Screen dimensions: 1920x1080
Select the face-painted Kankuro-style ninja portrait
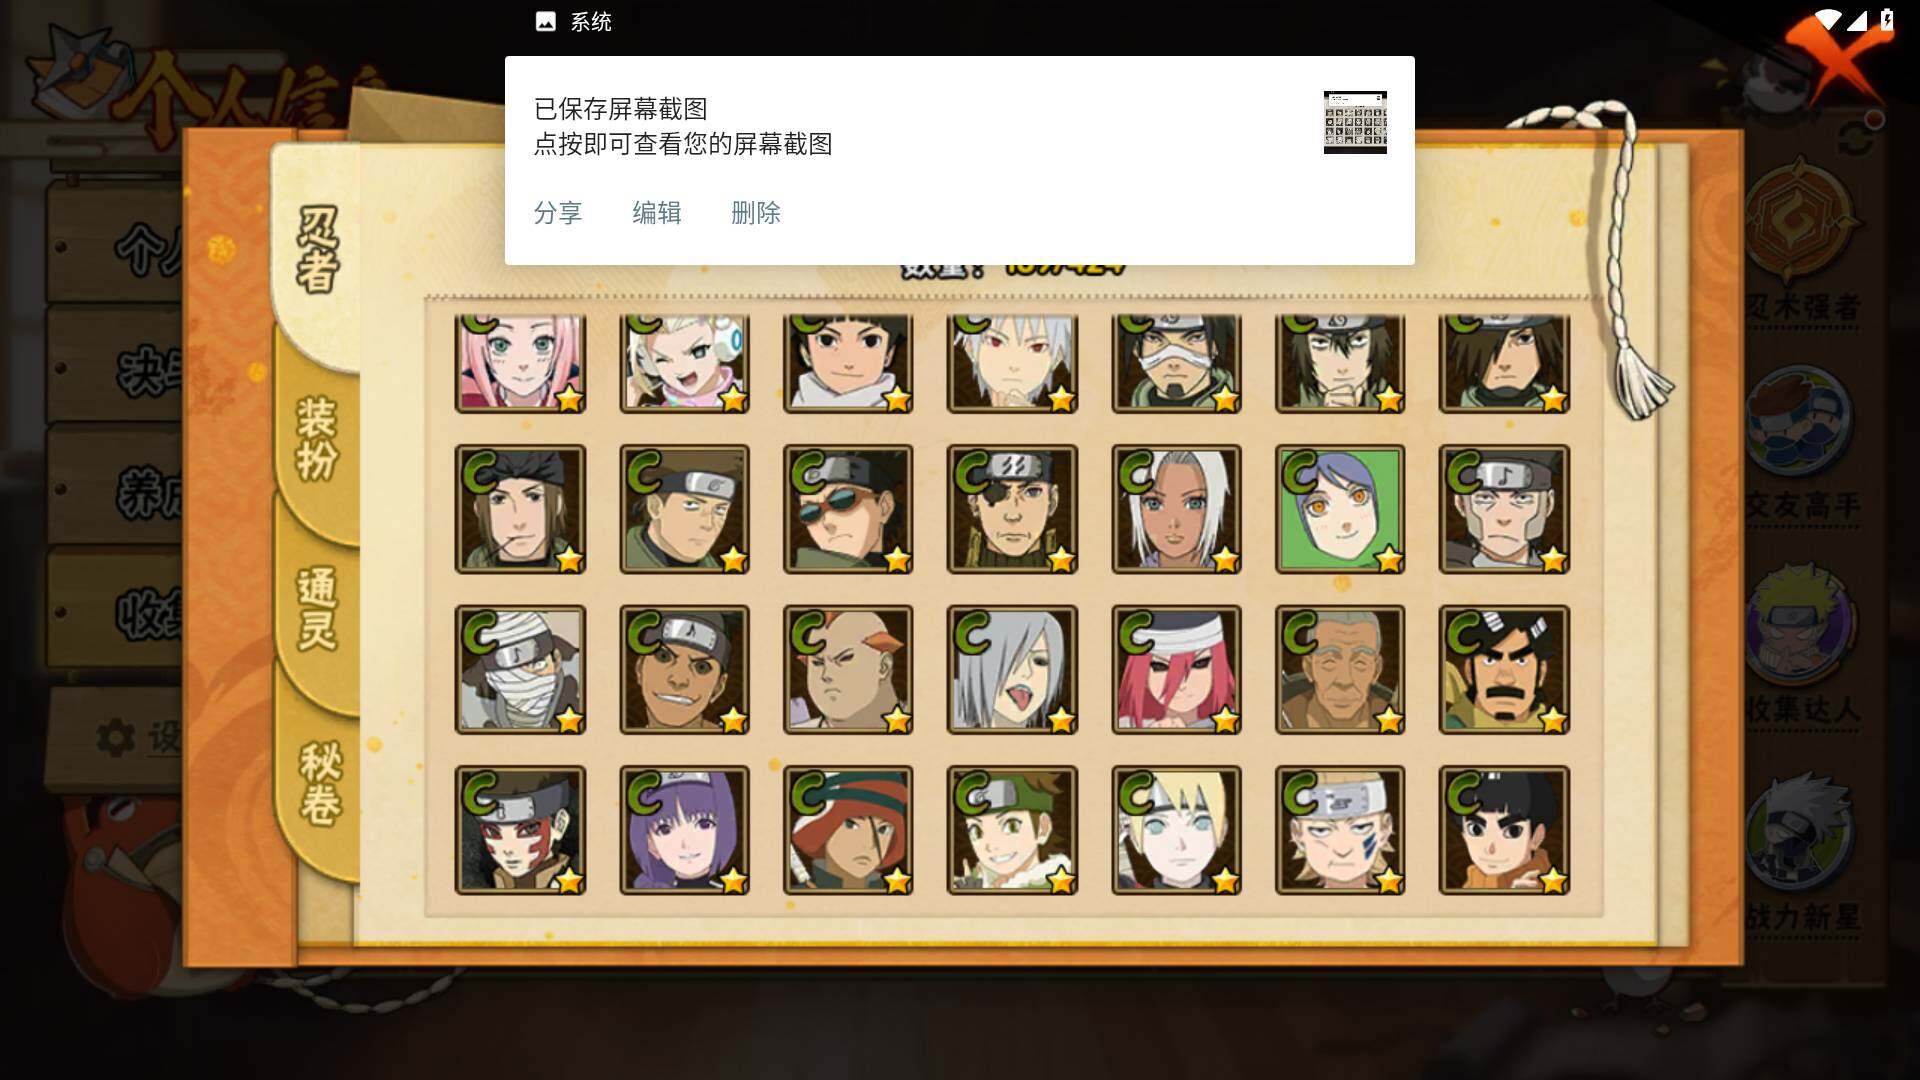pyautogui.click(x=520, y=830)
